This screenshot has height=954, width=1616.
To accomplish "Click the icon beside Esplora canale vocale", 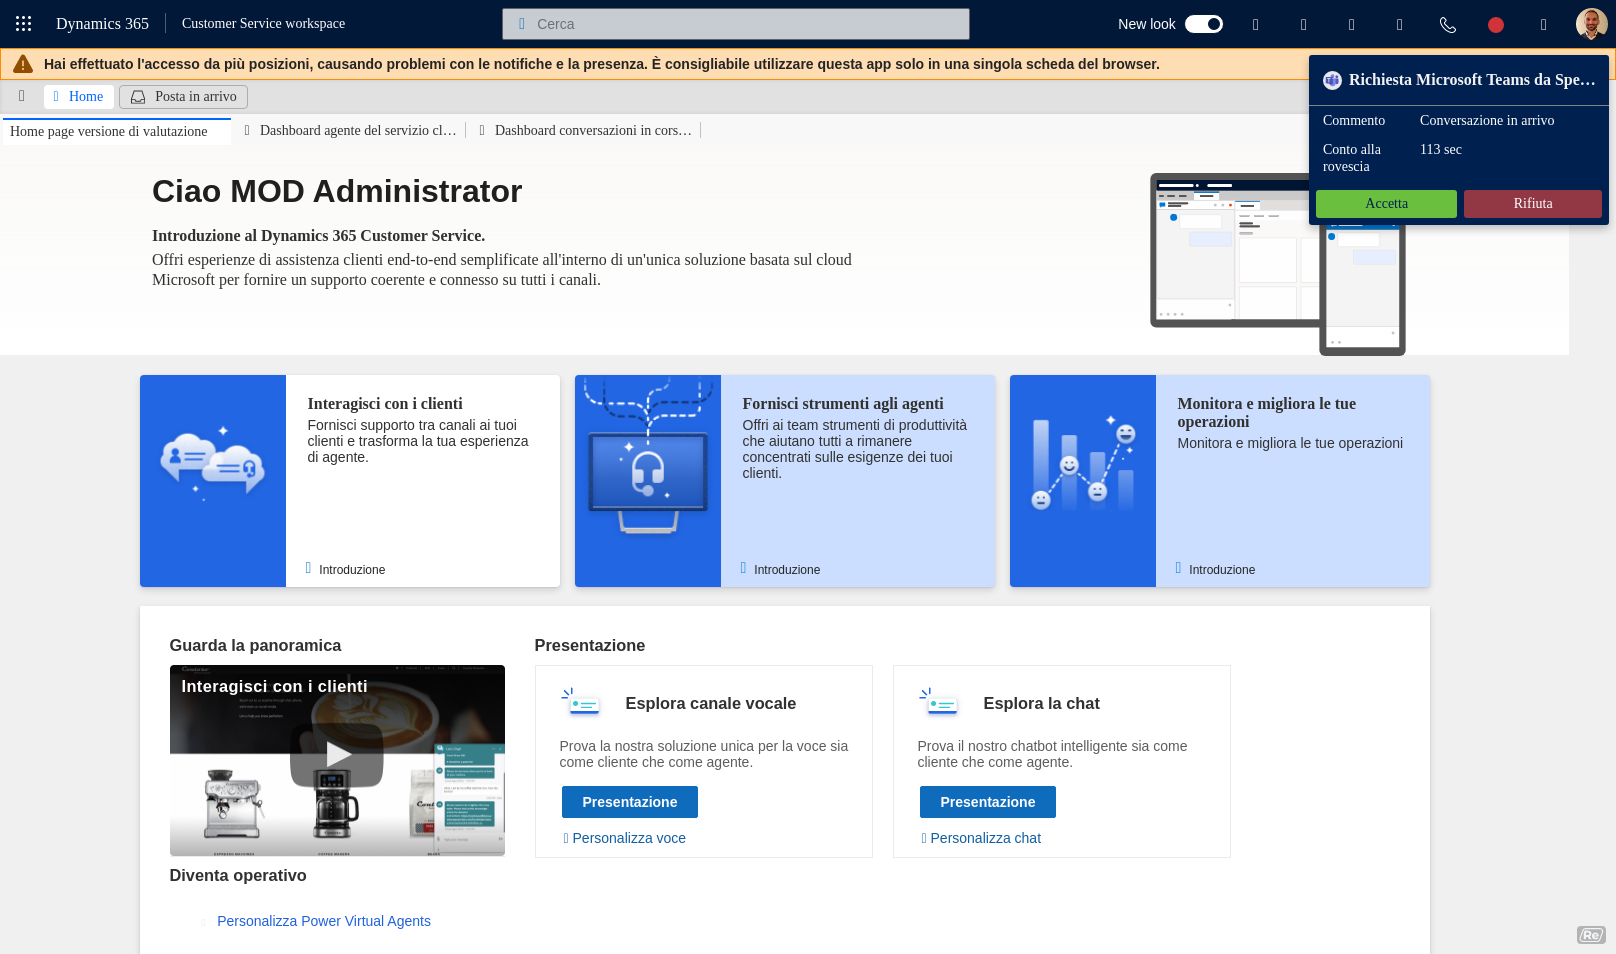I will coord(582,703).
